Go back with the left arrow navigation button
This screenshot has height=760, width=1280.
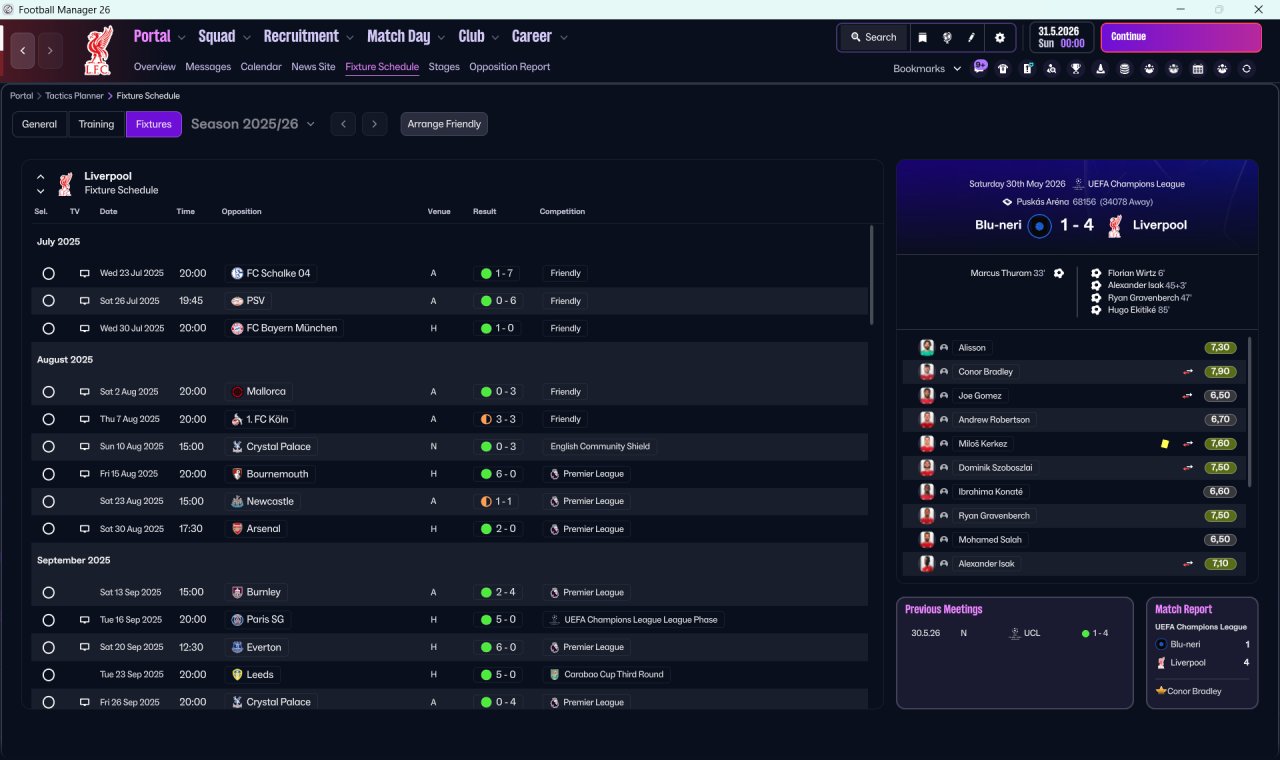point(23,50)
